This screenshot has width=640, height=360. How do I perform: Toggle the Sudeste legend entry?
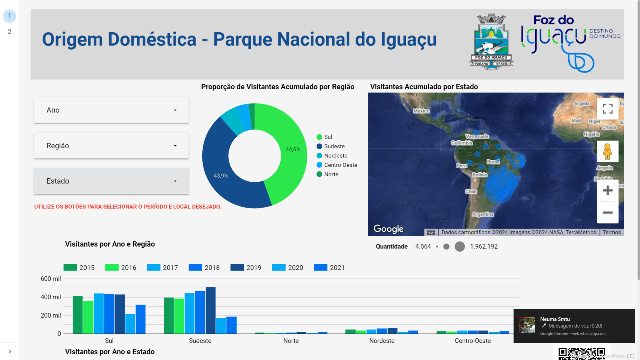click(331, 146)
